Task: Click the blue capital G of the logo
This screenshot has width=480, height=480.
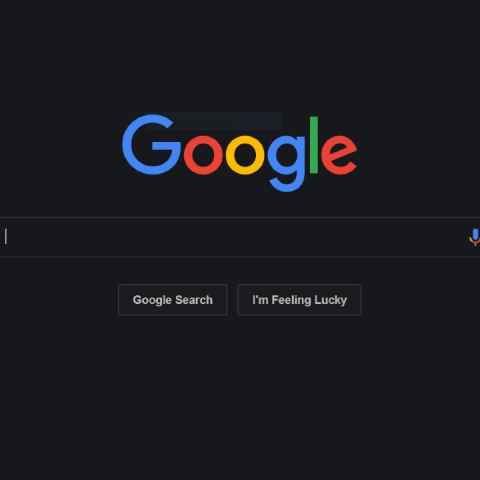Action: pyautogui.click(x=152, y=145)
